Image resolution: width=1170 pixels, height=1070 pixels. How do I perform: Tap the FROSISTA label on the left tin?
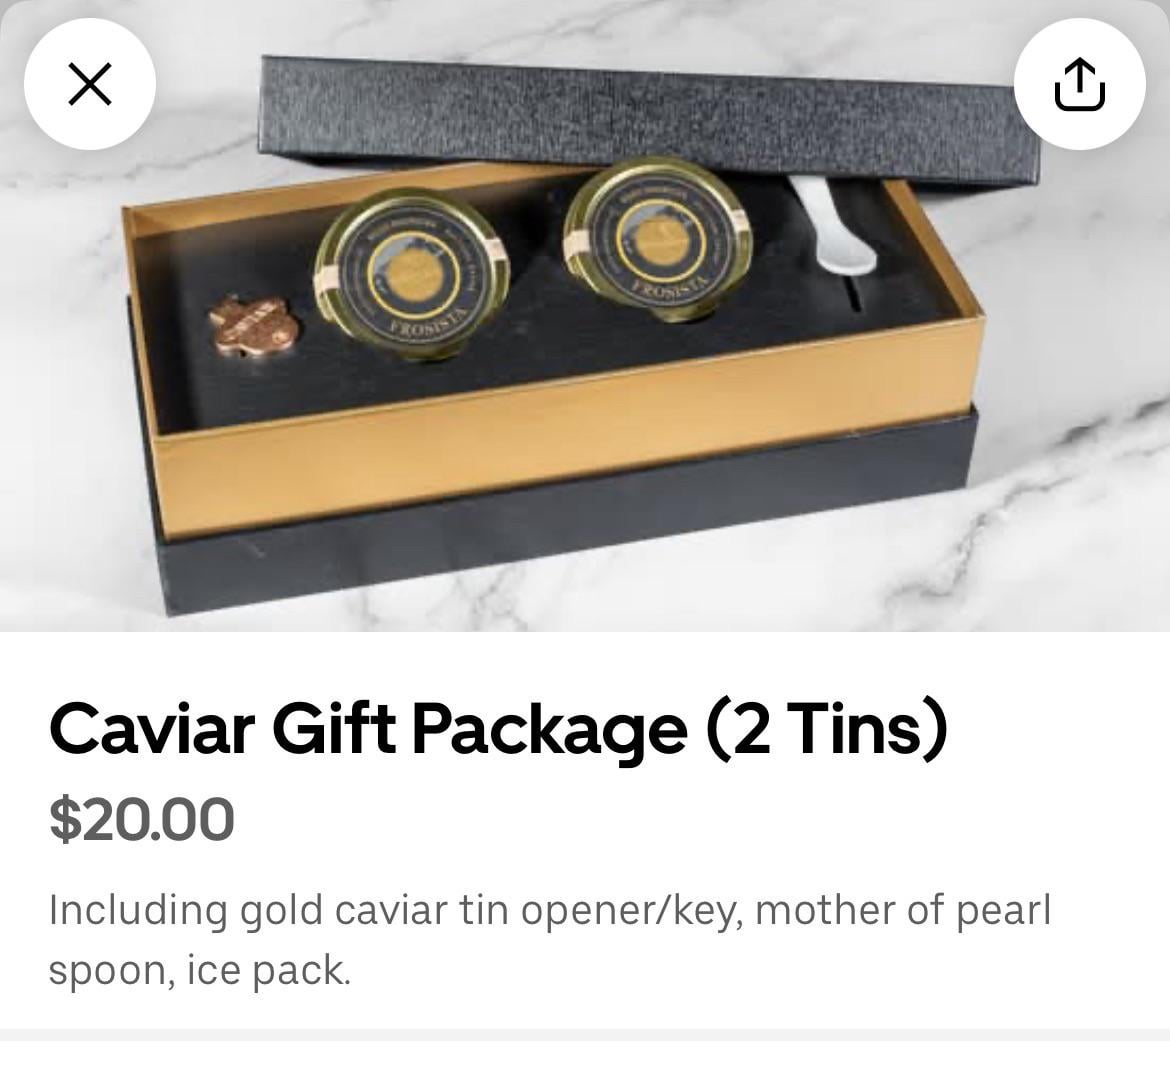pyautogui.click(x=428, y=327)
